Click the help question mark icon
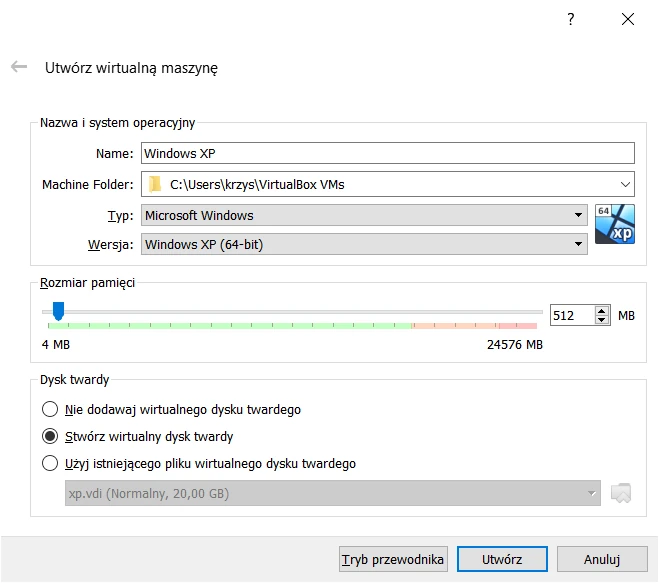The height and width of the screenshot is (583, 659). click(570, 19)
